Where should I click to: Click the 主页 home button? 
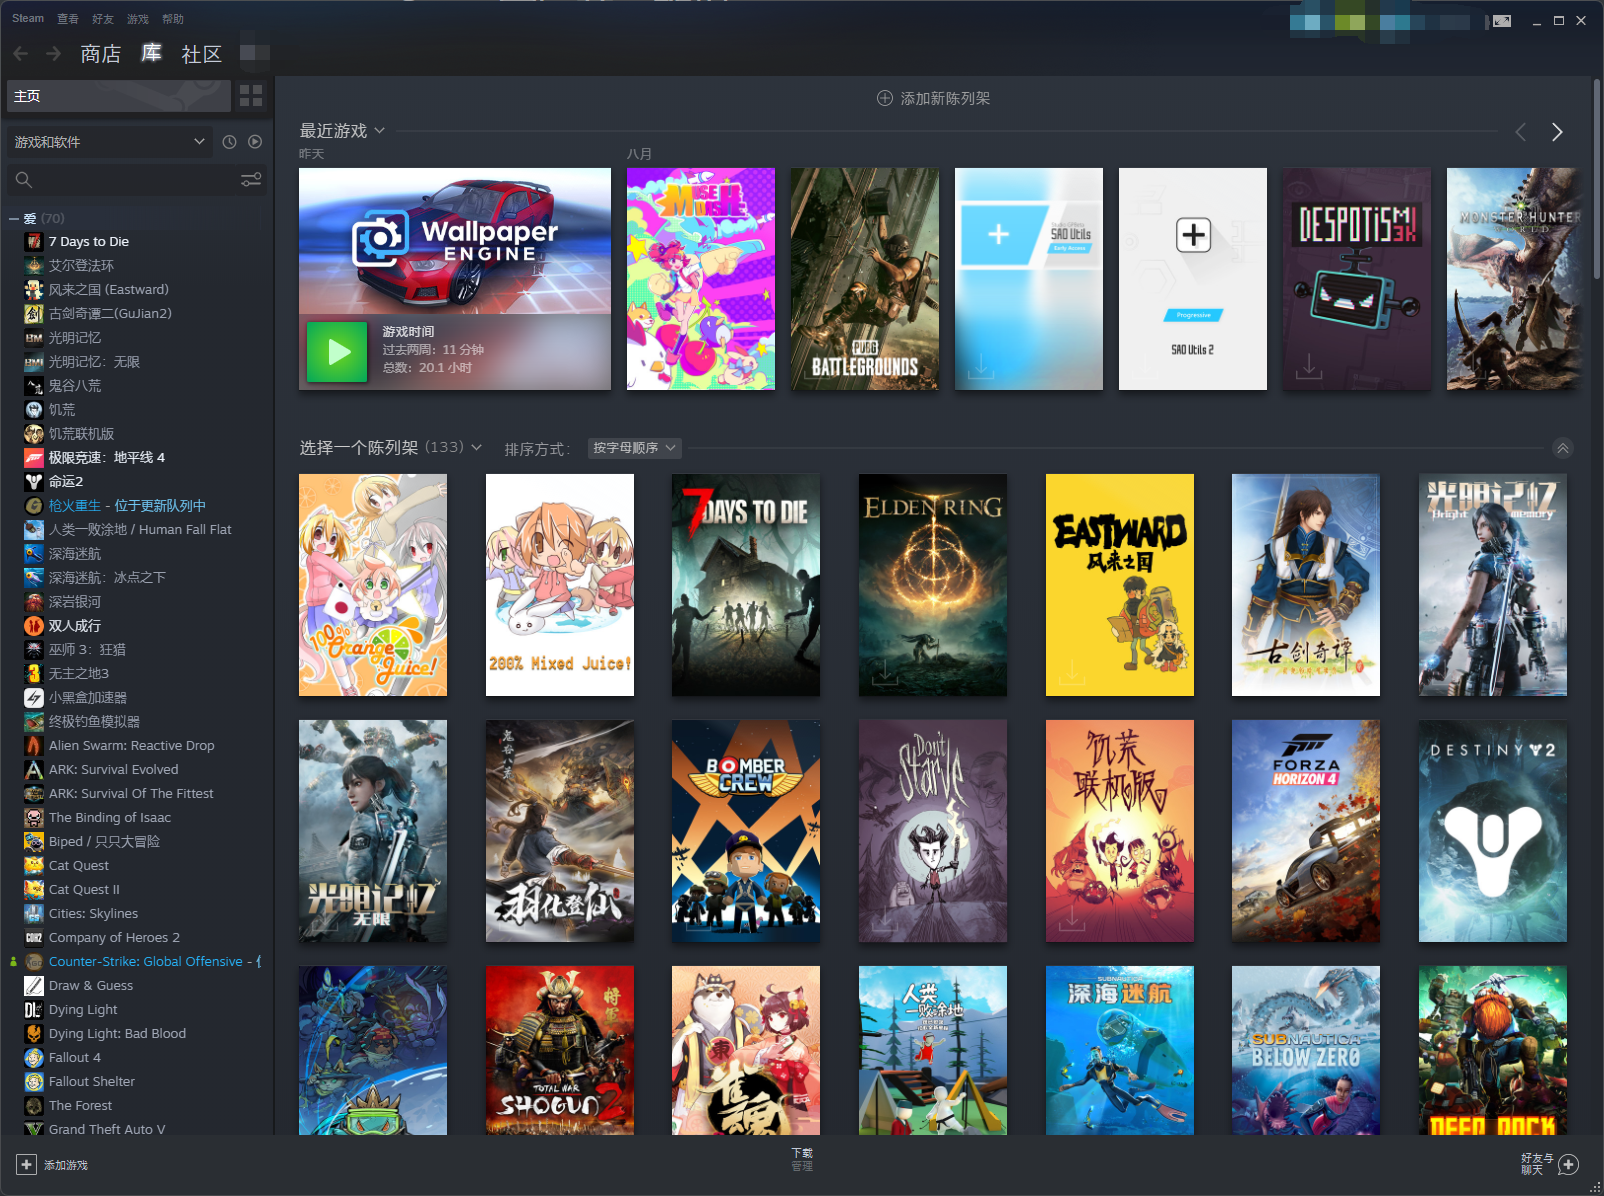tap(118, 96)
